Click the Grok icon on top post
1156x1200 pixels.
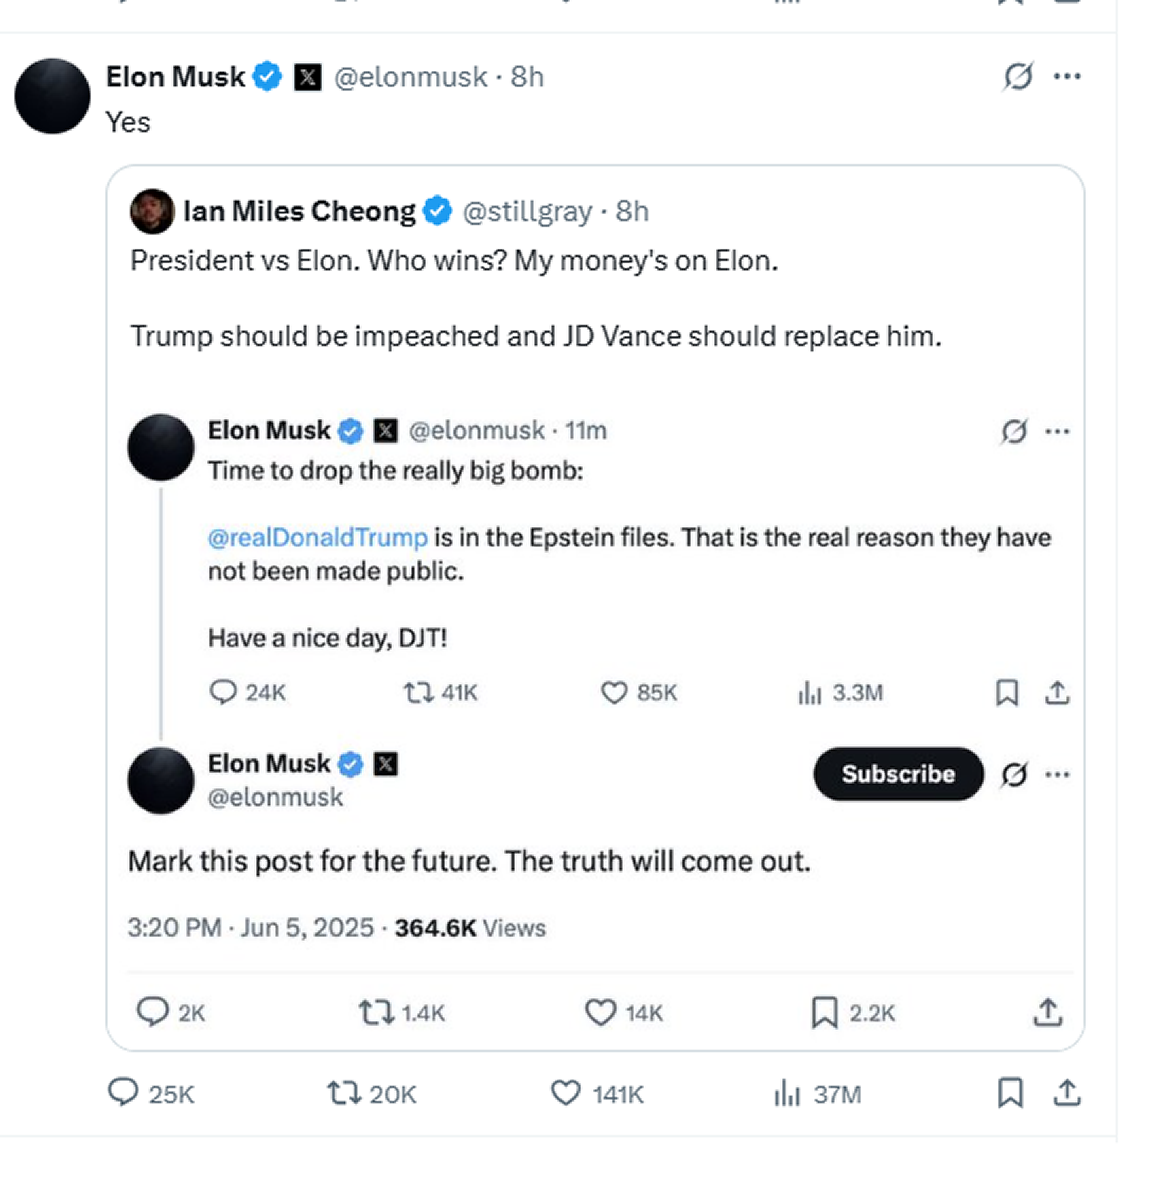1018,76
